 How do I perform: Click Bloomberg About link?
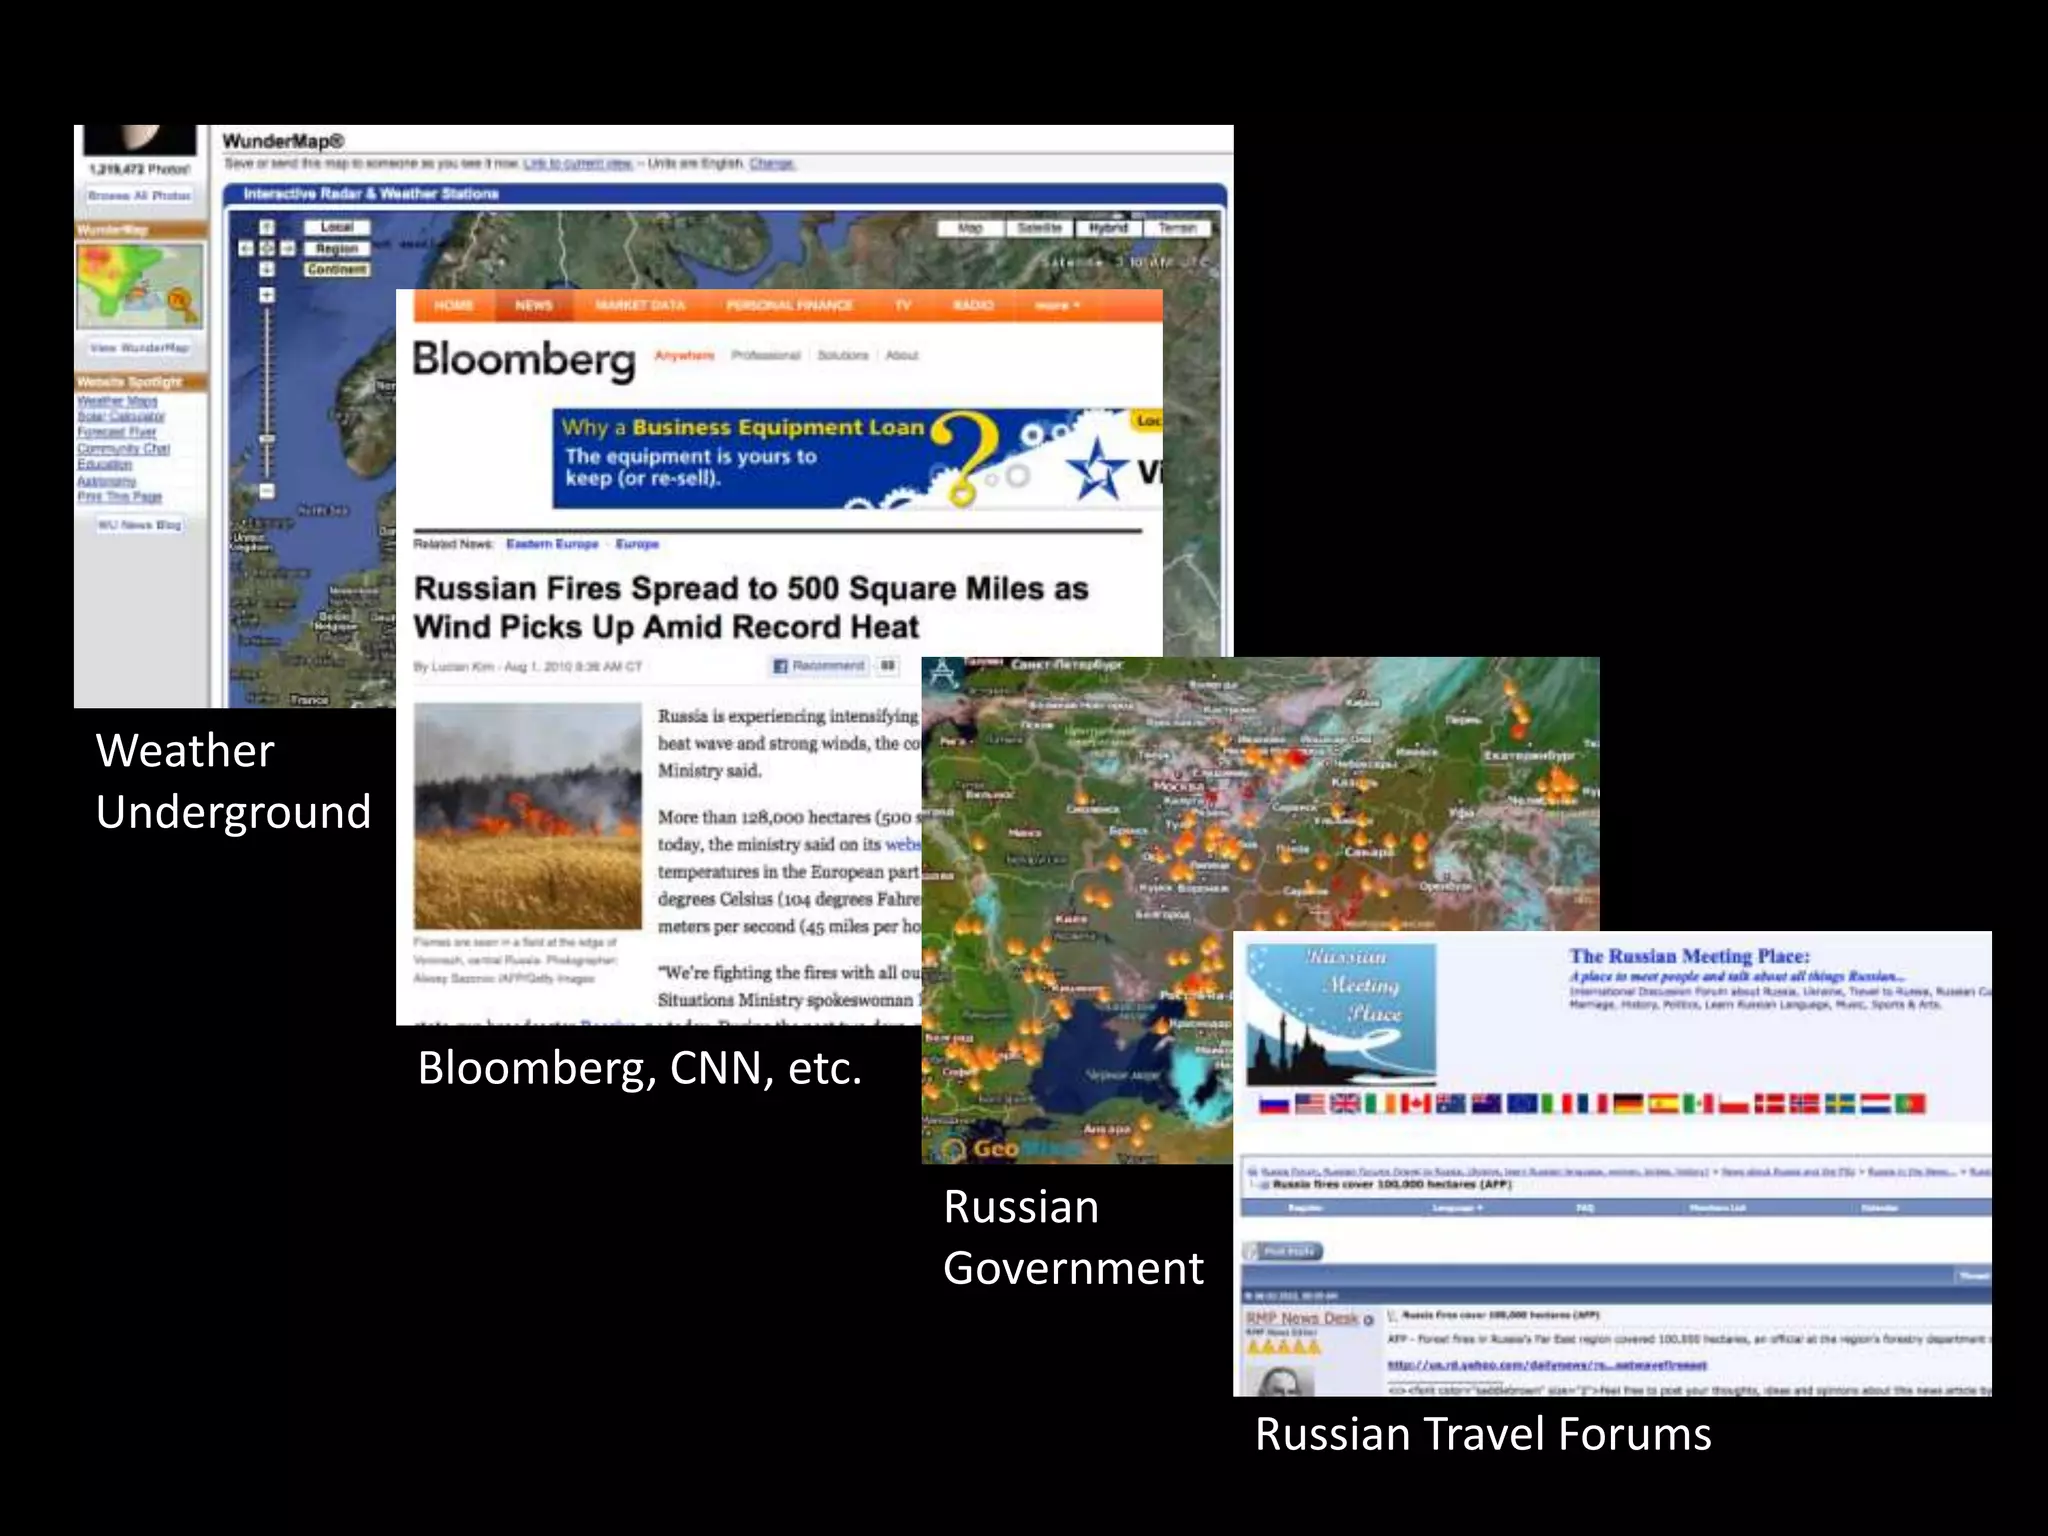(902, 355)
